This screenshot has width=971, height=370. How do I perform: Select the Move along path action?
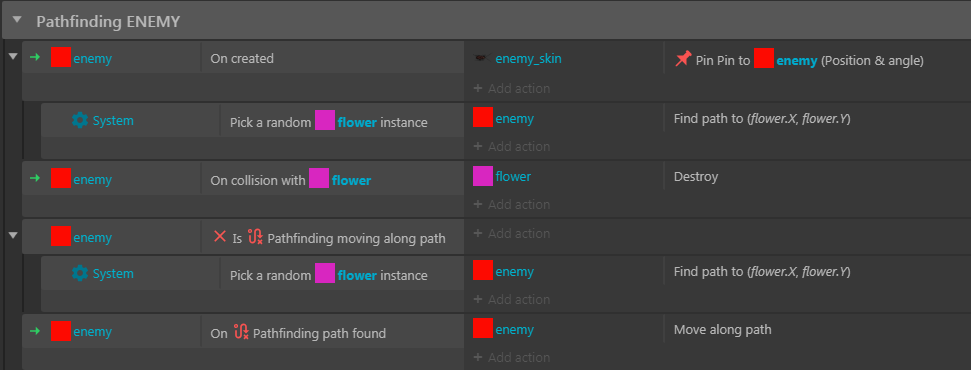coord(722,330)
